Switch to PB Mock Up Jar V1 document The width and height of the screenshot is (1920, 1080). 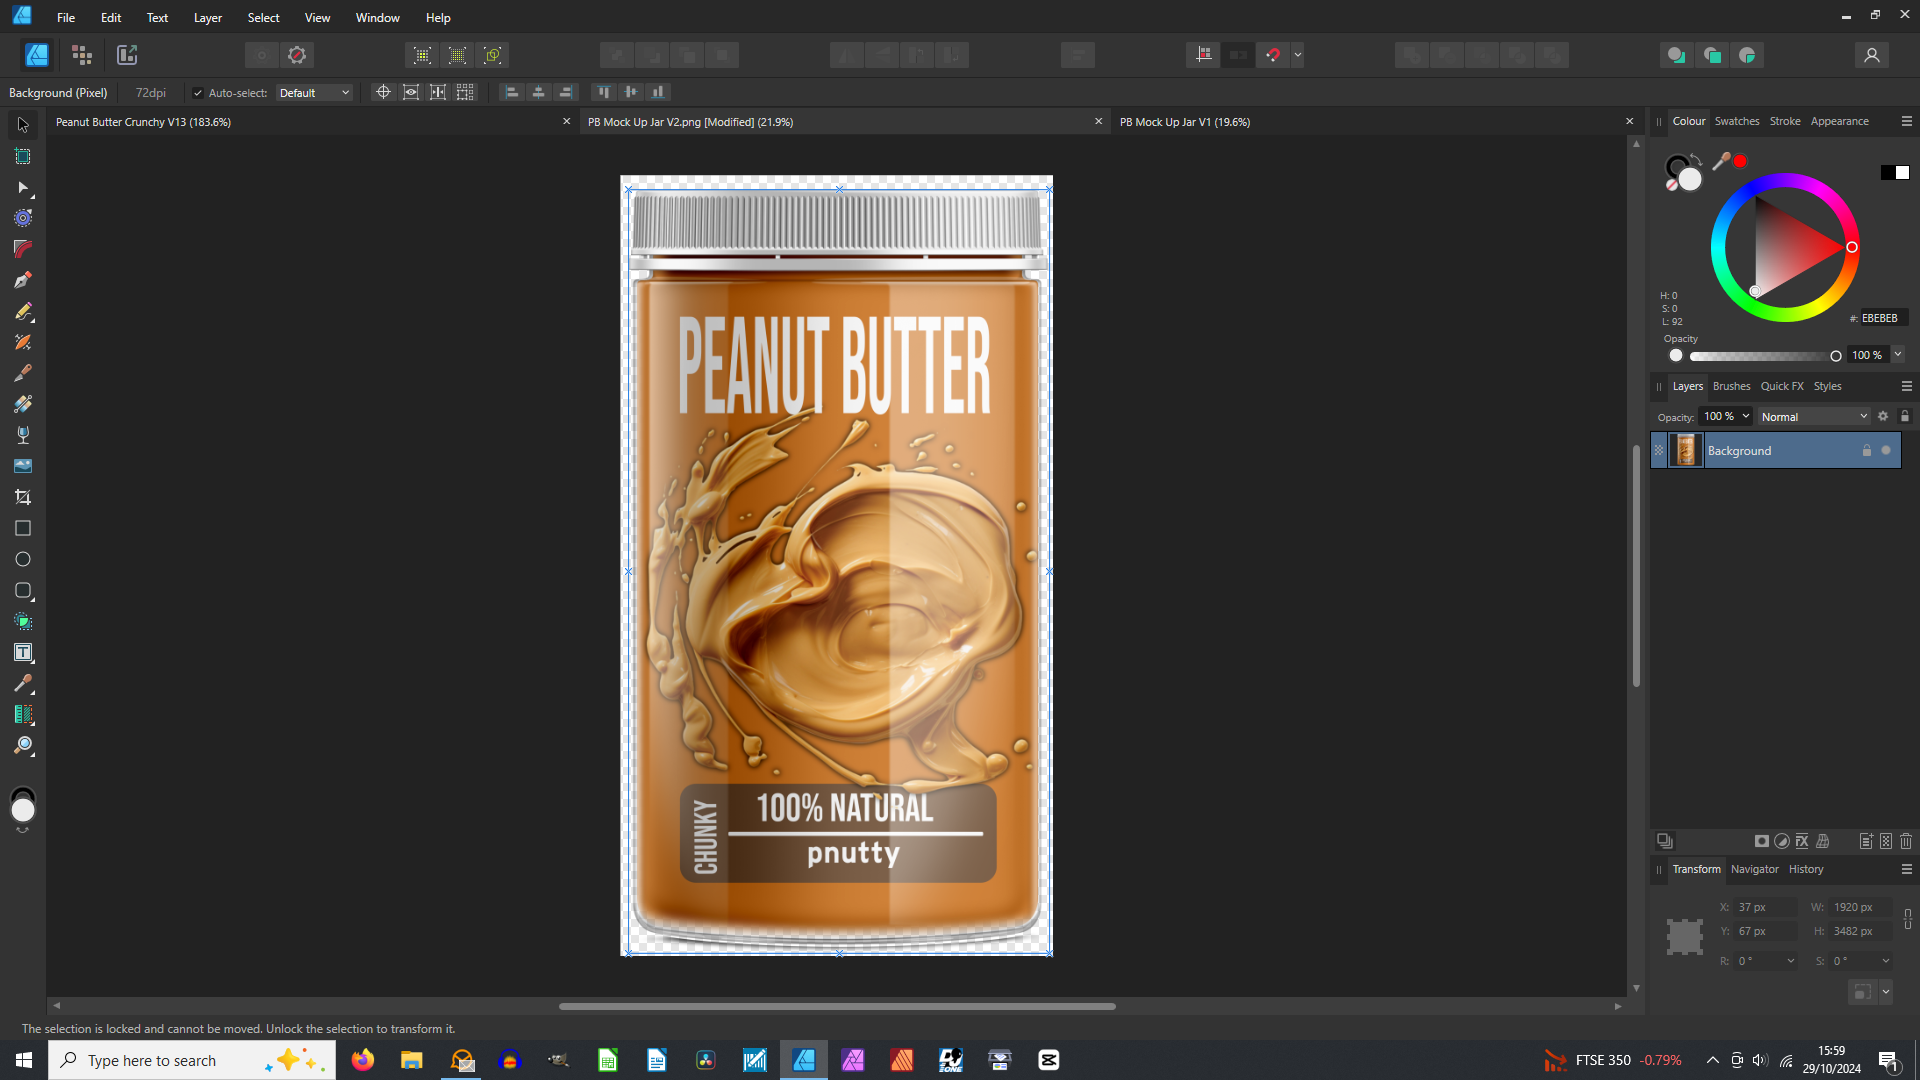pyautogui.click(x=1185, y=122)
